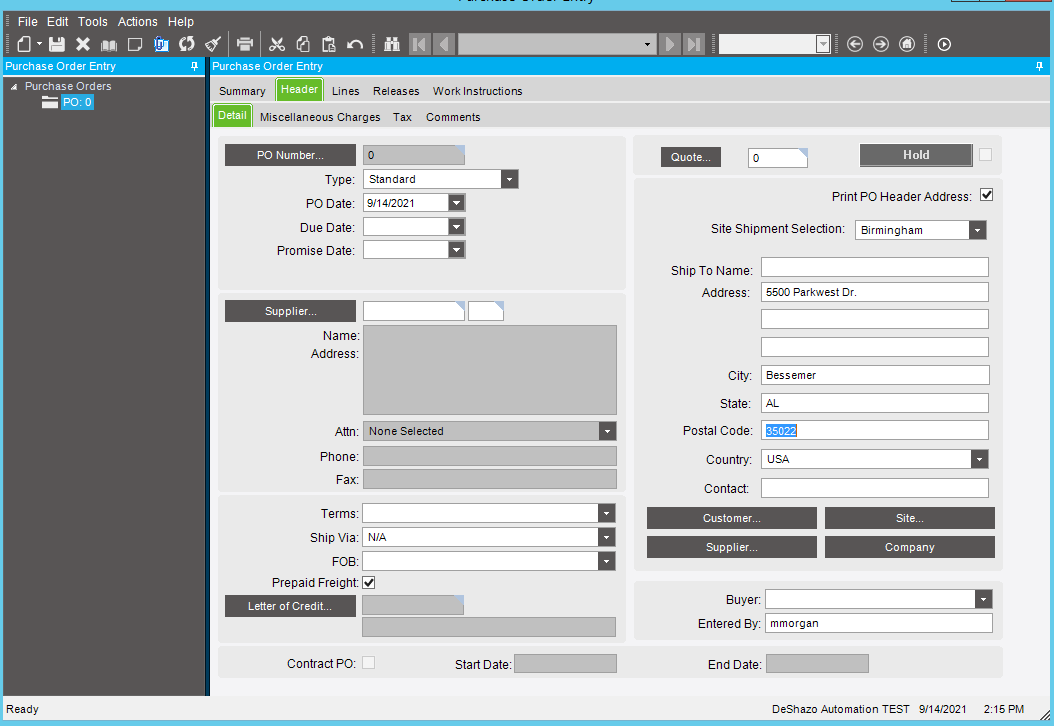This screenshot has width=1054, height=726.
Task: Click the back circle arrow icon
Action: (x=855, y=44)
